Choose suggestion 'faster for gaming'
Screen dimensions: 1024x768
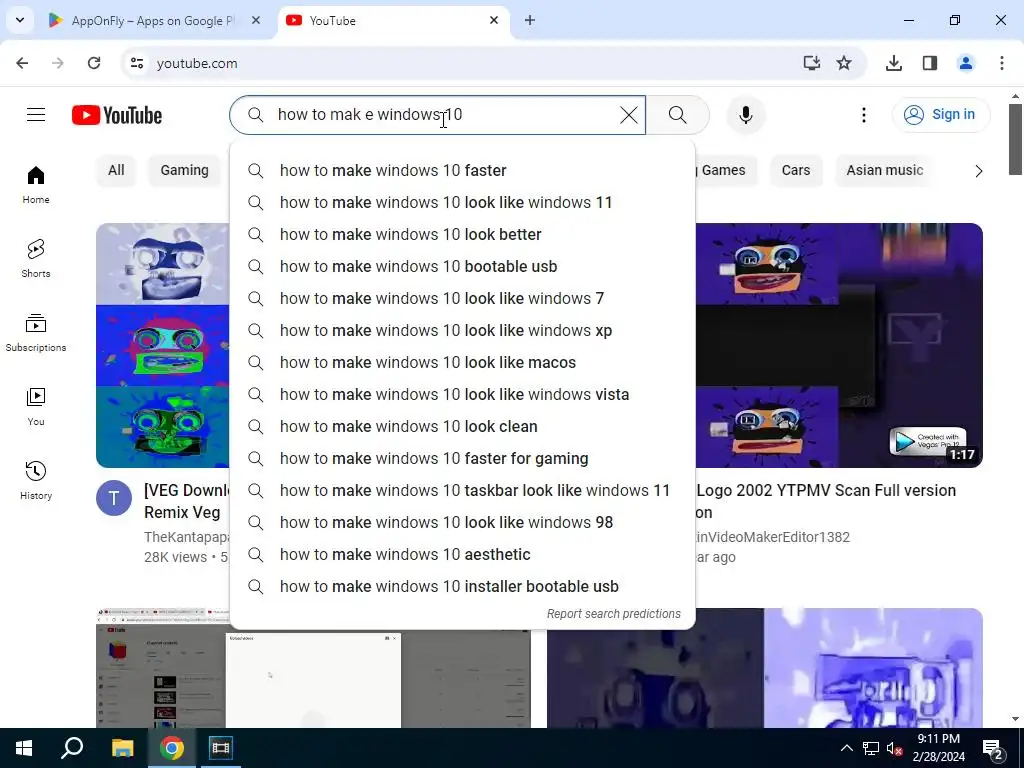[x=462, y=458]
